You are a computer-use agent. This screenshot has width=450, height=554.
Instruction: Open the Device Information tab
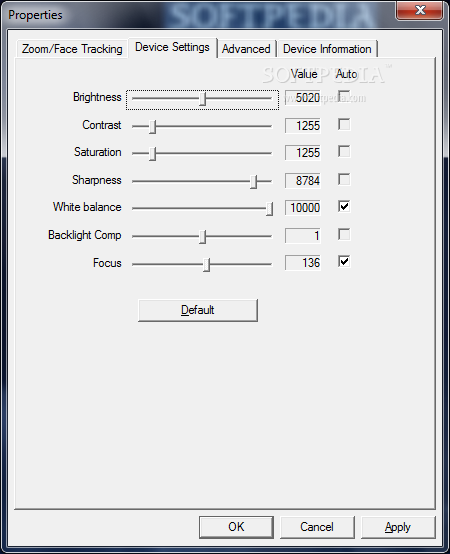[x=327, y=49]
